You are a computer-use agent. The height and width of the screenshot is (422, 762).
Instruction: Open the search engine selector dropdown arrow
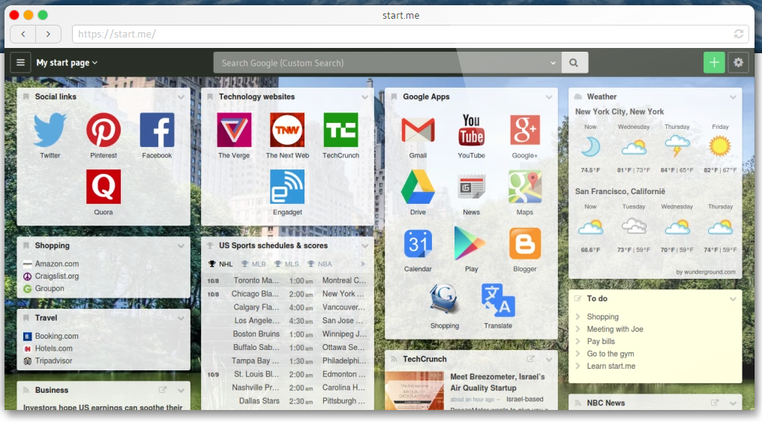coord(553,63)
